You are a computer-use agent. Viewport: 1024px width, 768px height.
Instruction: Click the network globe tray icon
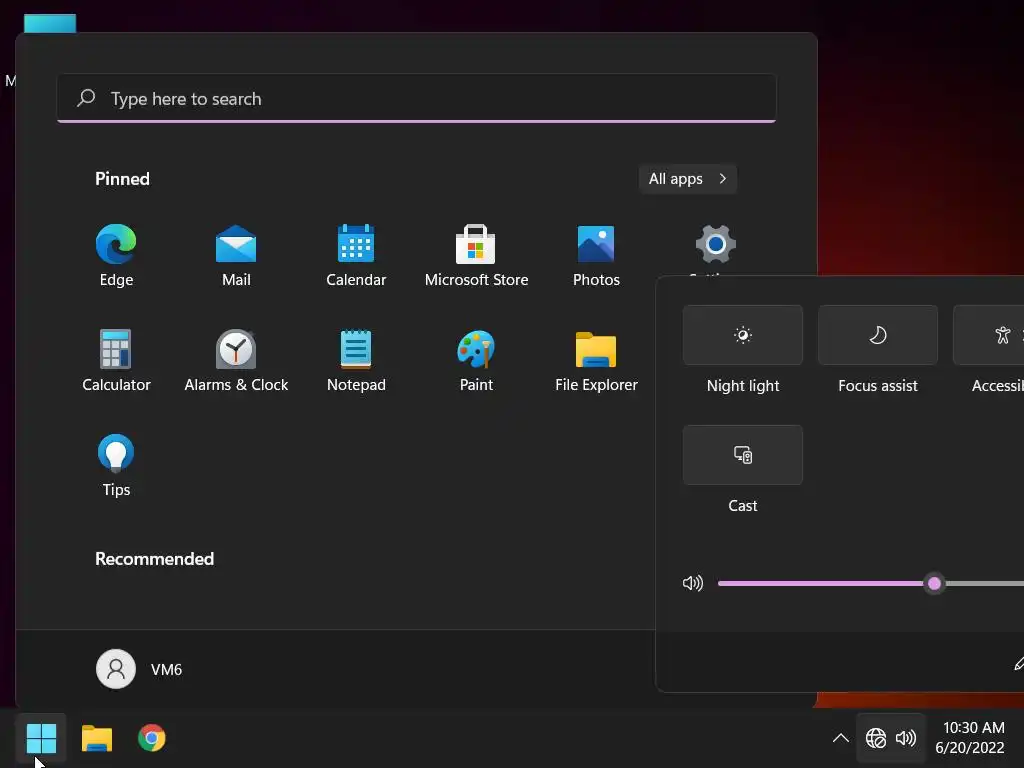point(876,739)
